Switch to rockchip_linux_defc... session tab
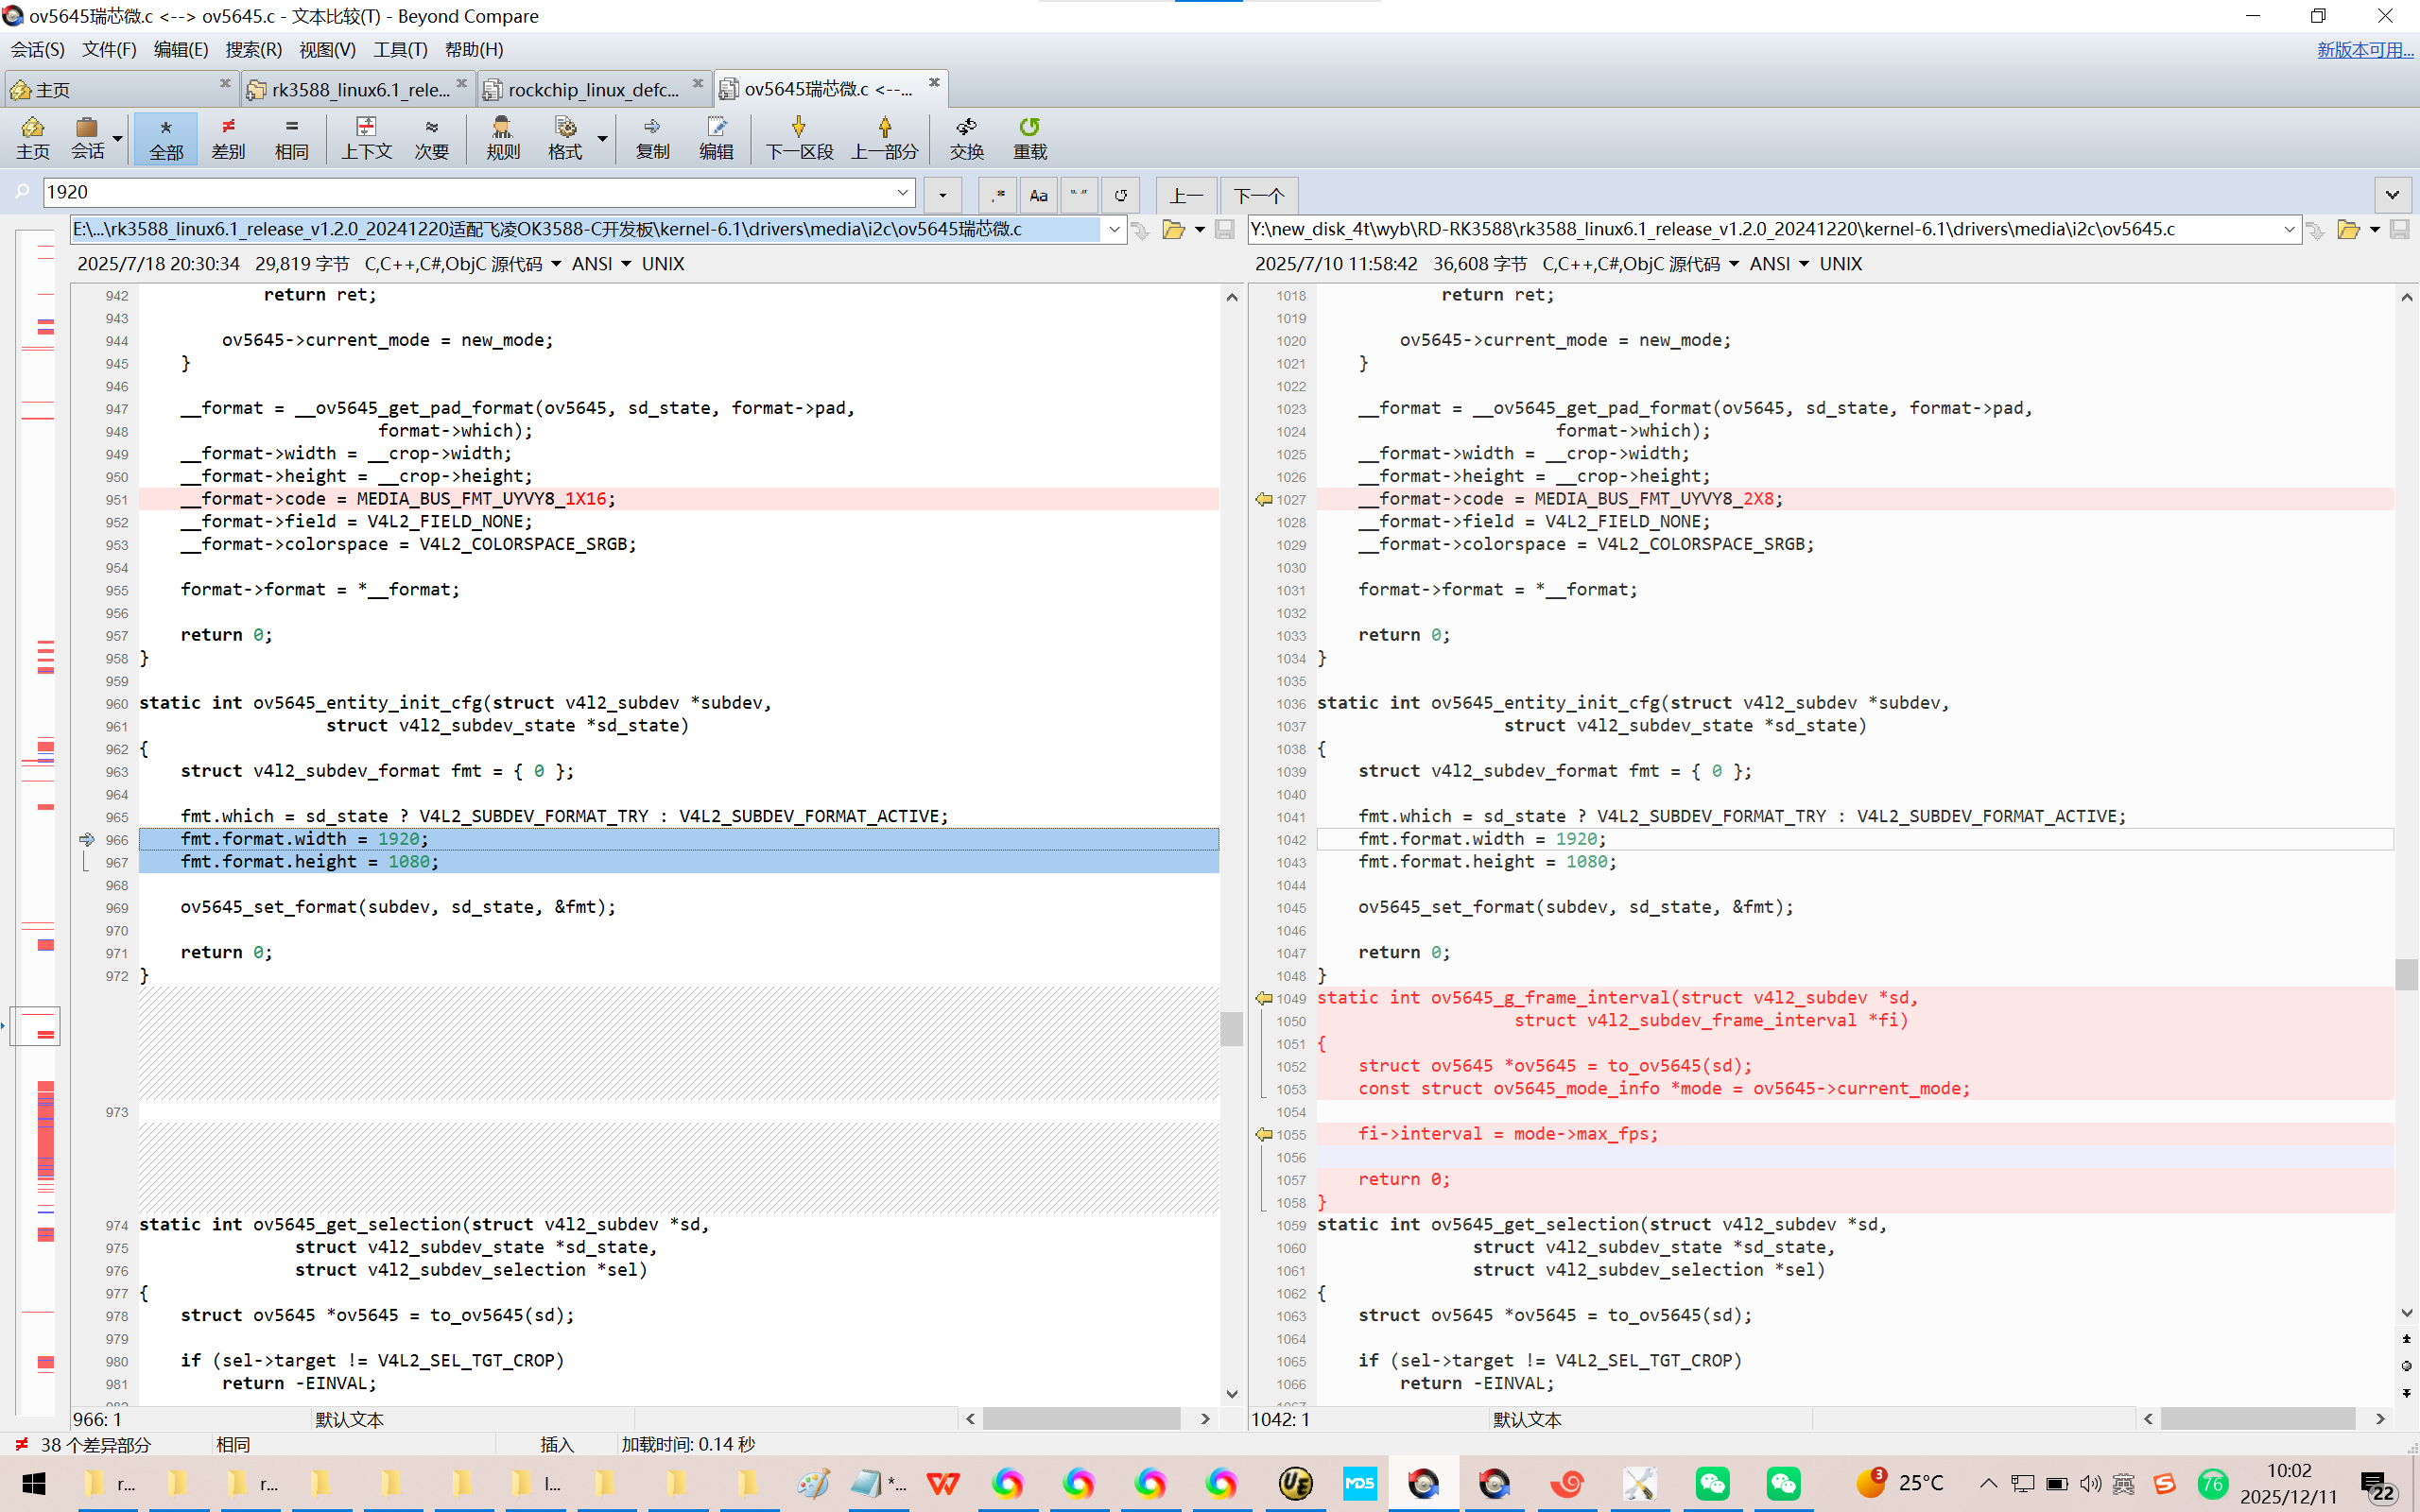The height and width of the screenshot is (1512, 2420). [x=592, y=89]
